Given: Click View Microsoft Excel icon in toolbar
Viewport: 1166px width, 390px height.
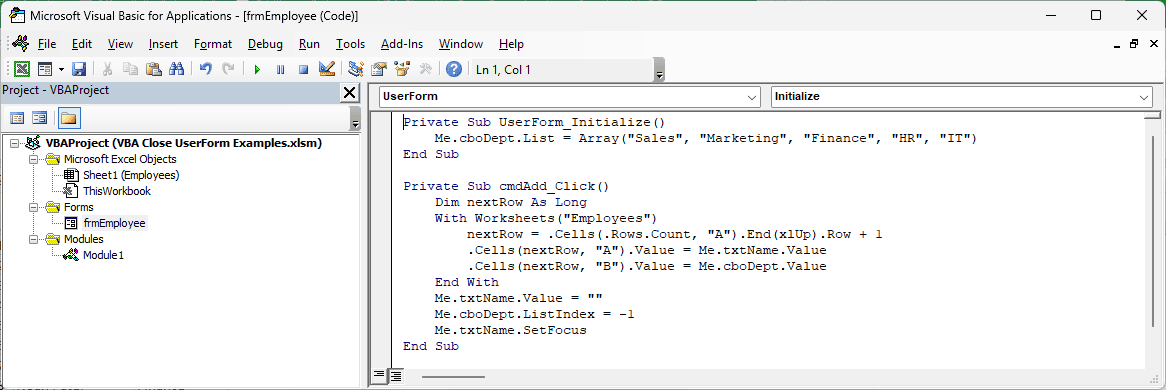Looking at the screenshot, I should 22,69.
